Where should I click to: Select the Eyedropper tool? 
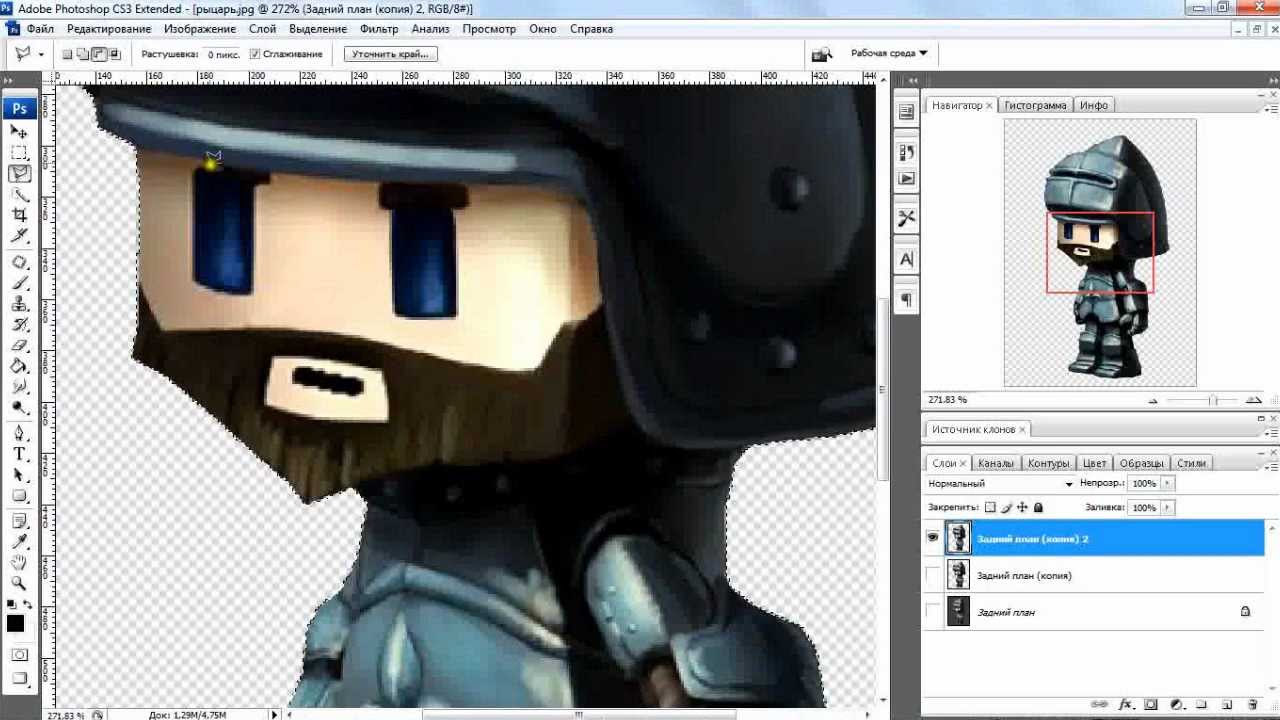tap(19, 542)
